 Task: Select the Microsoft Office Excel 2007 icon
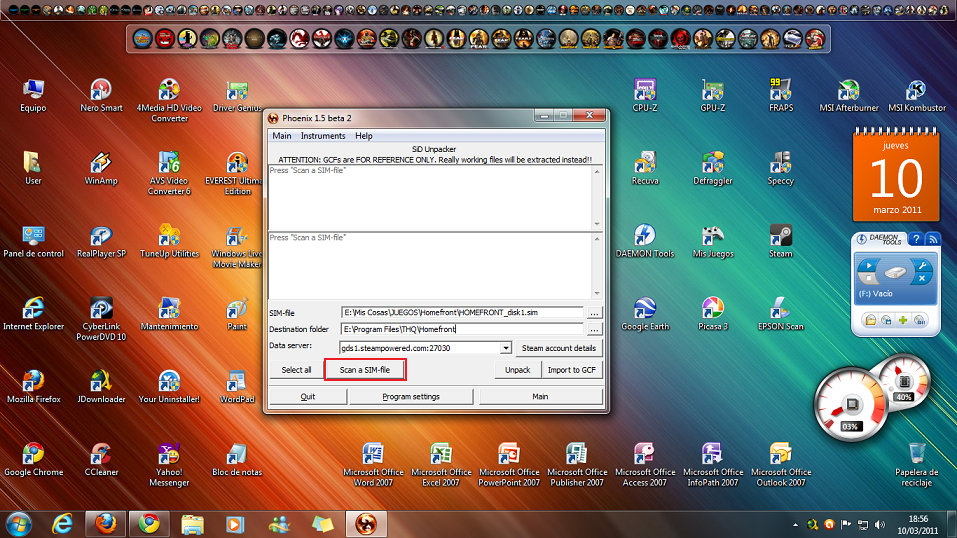pos(441,465)
